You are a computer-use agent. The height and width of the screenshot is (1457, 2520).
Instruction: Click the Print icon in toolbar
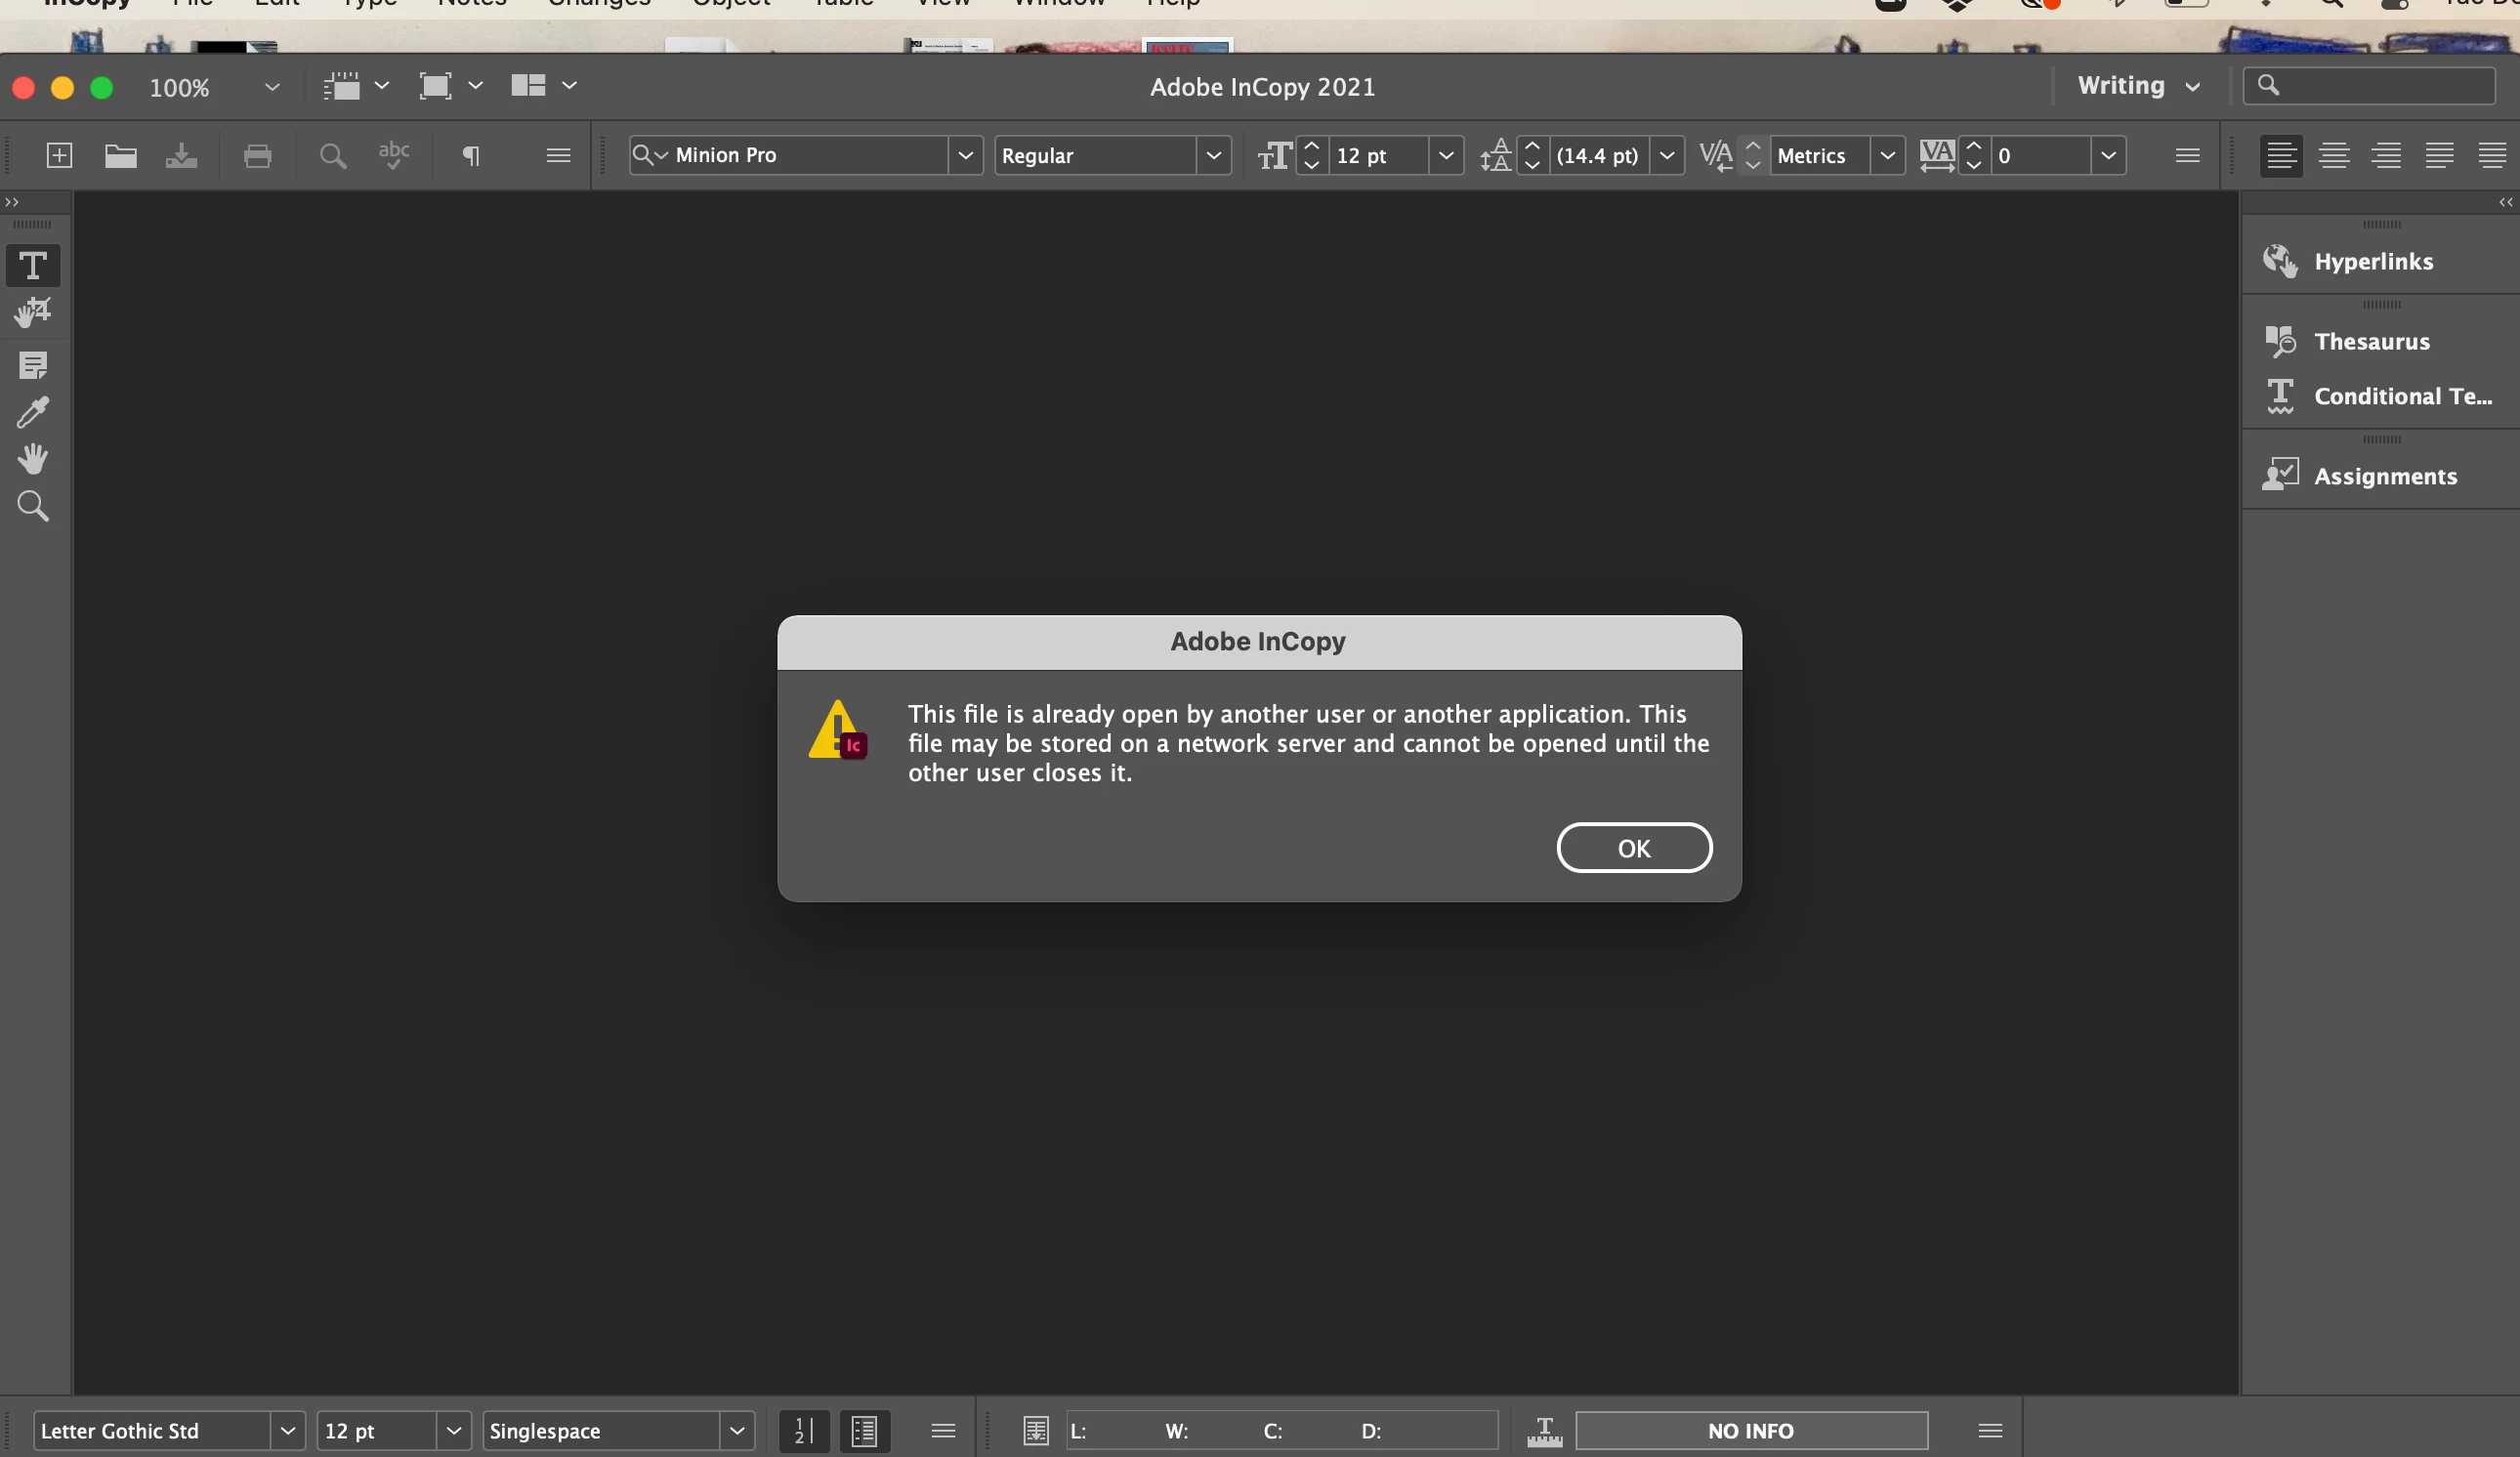pyautogui.click(x=257, y=155)
